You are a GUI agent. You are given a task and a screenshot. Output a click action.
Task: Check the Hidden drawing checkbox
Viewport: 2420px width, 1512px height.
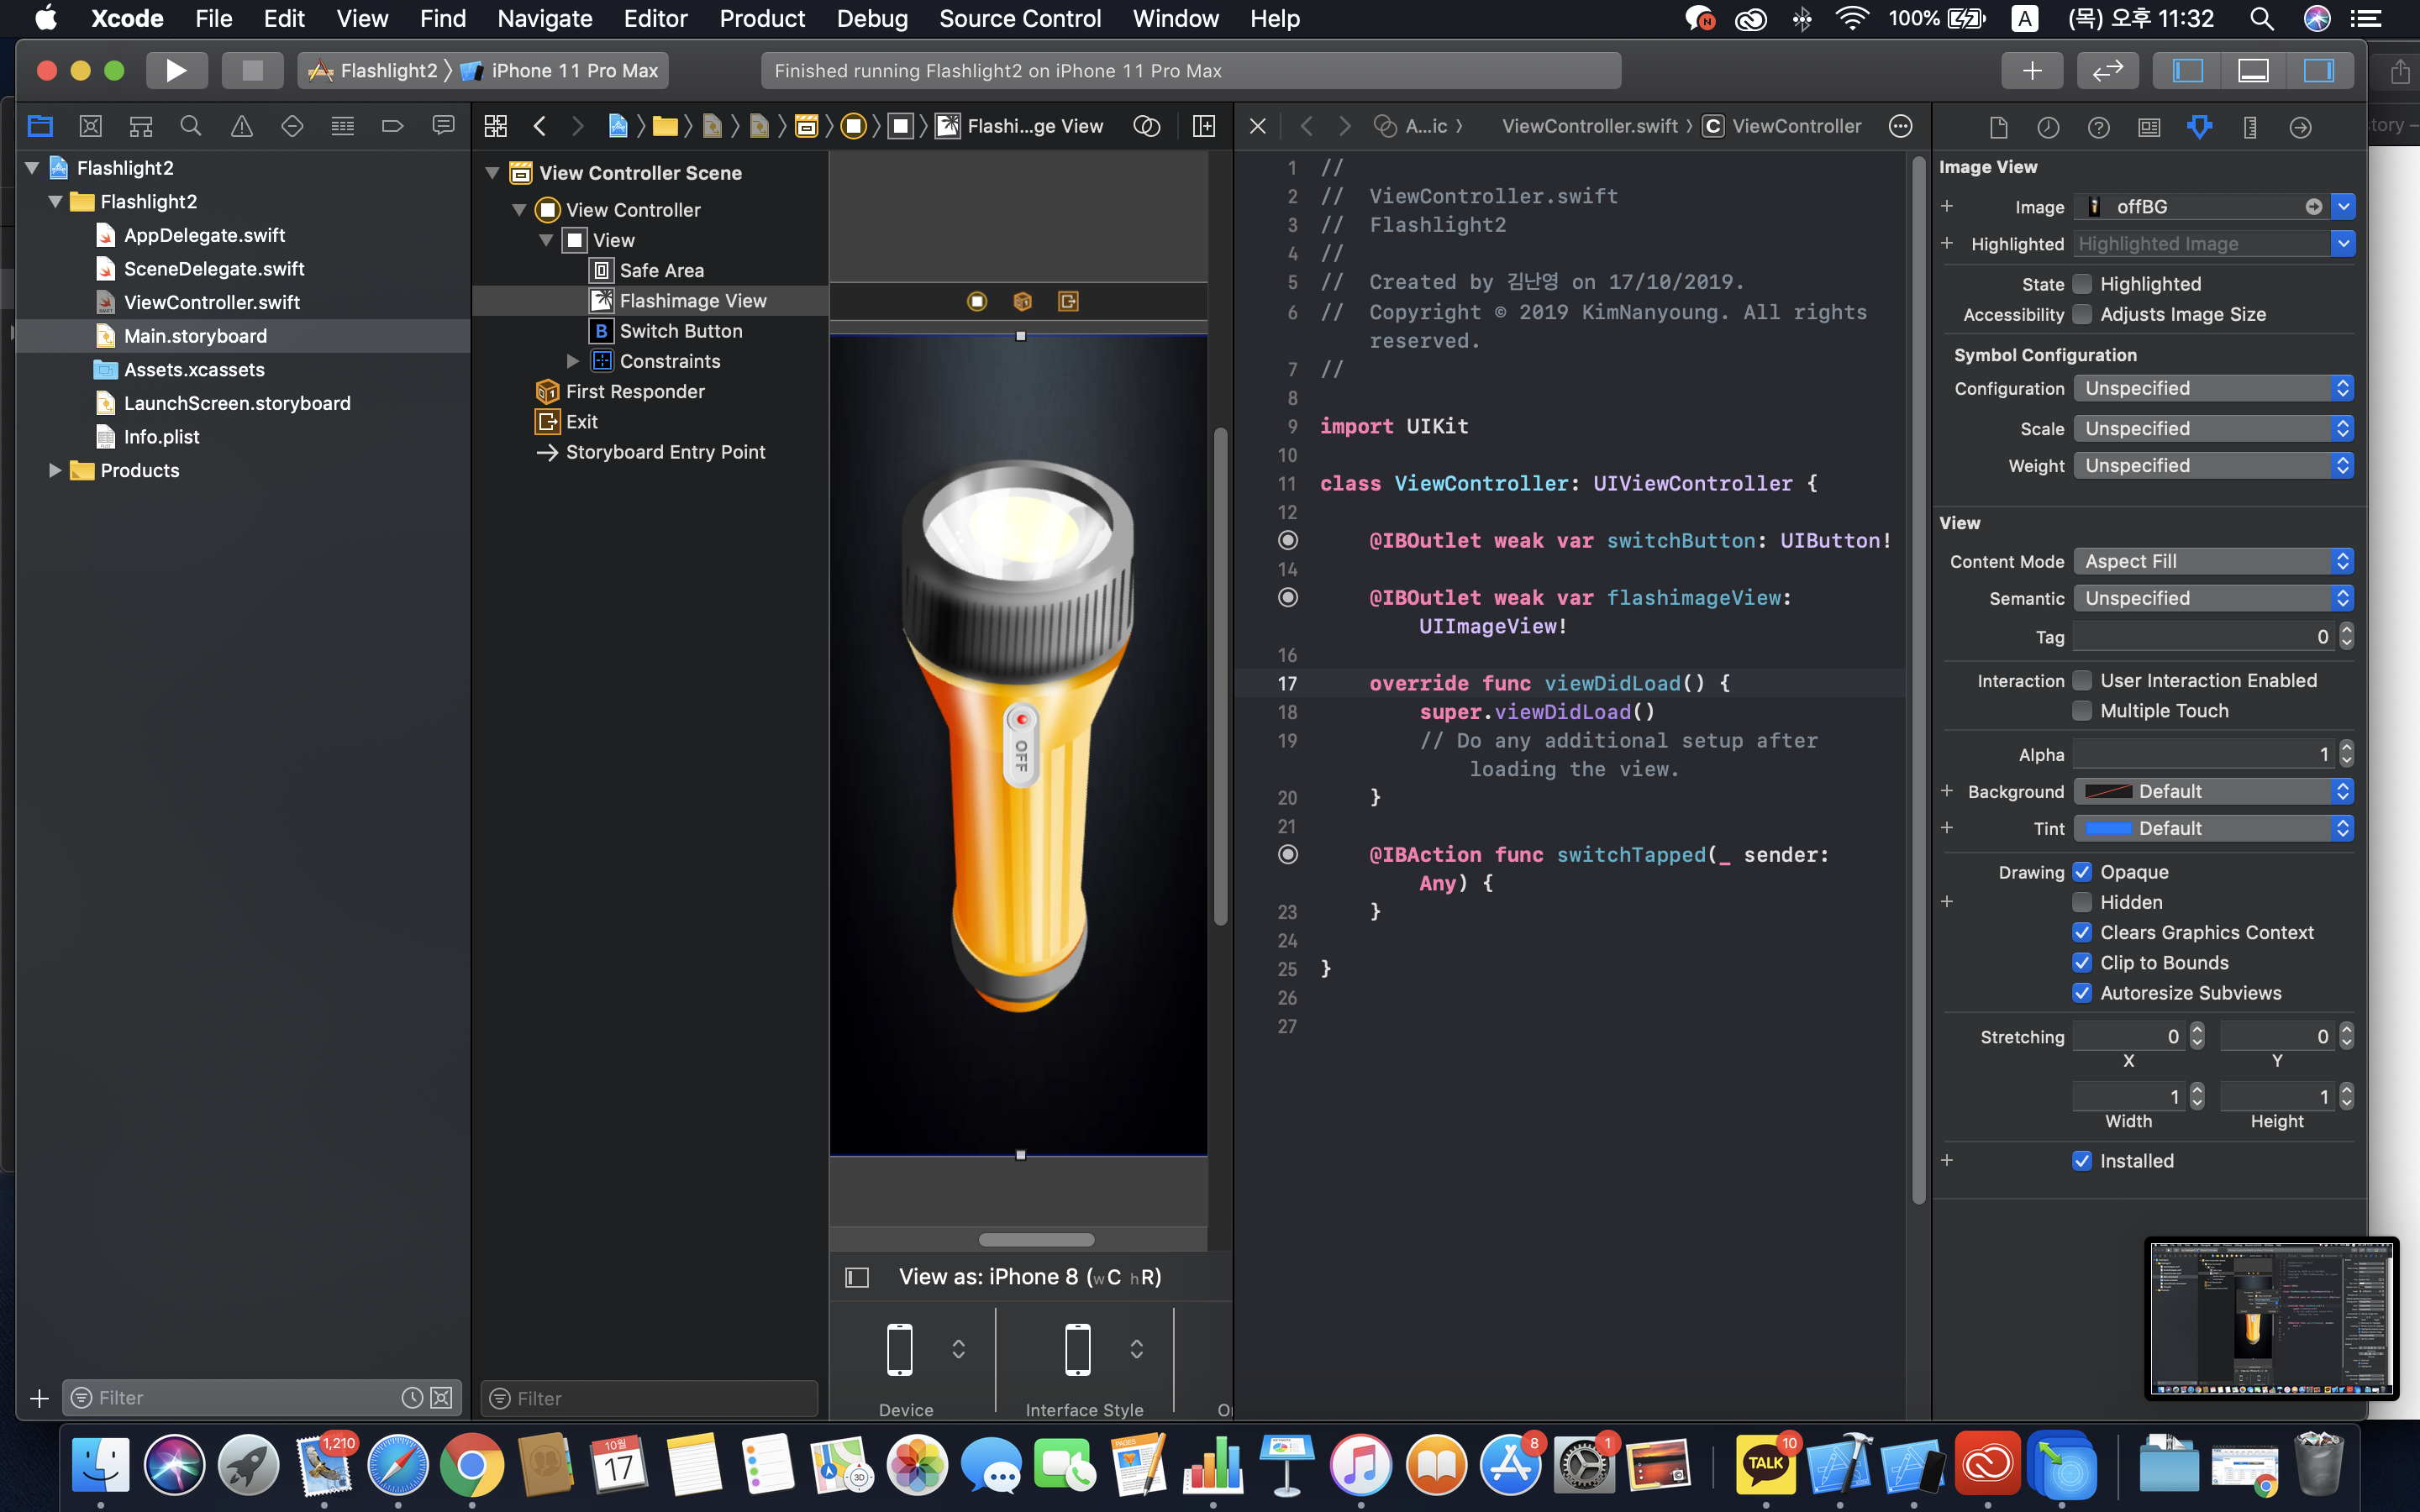coord(2082,902)
